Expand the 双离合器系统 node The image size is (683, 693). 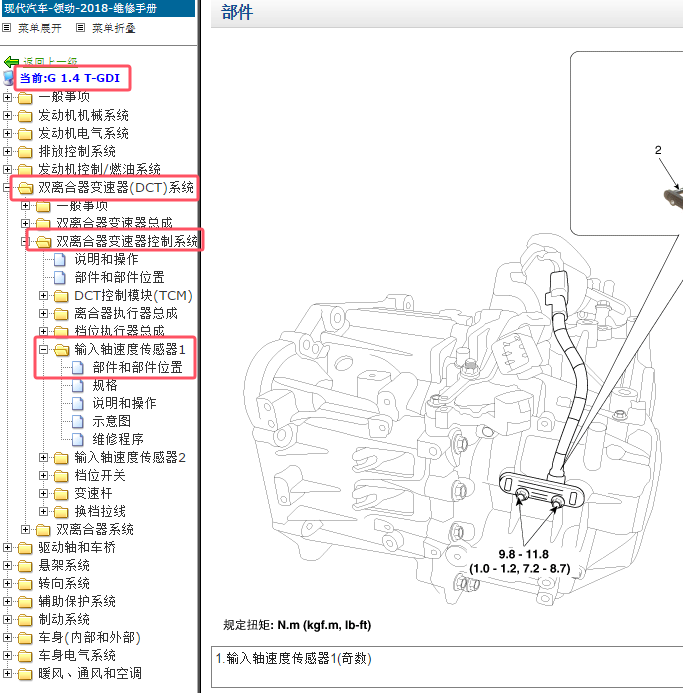click(25, 529)
